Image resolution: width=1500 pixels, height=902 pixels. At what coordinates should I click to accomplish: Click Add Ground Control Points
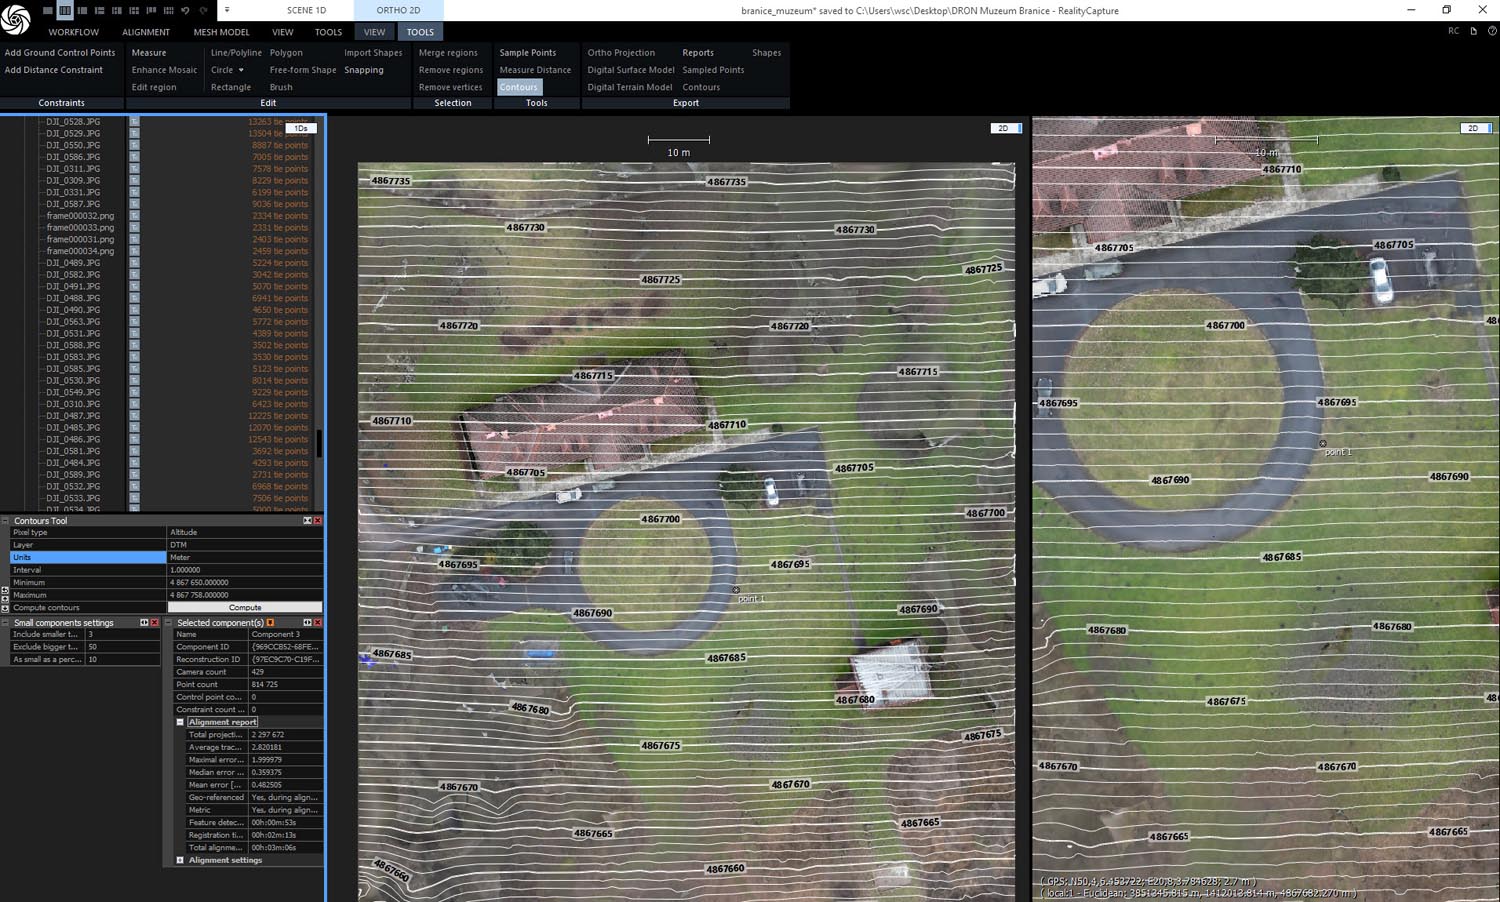[x=60, y=53]
